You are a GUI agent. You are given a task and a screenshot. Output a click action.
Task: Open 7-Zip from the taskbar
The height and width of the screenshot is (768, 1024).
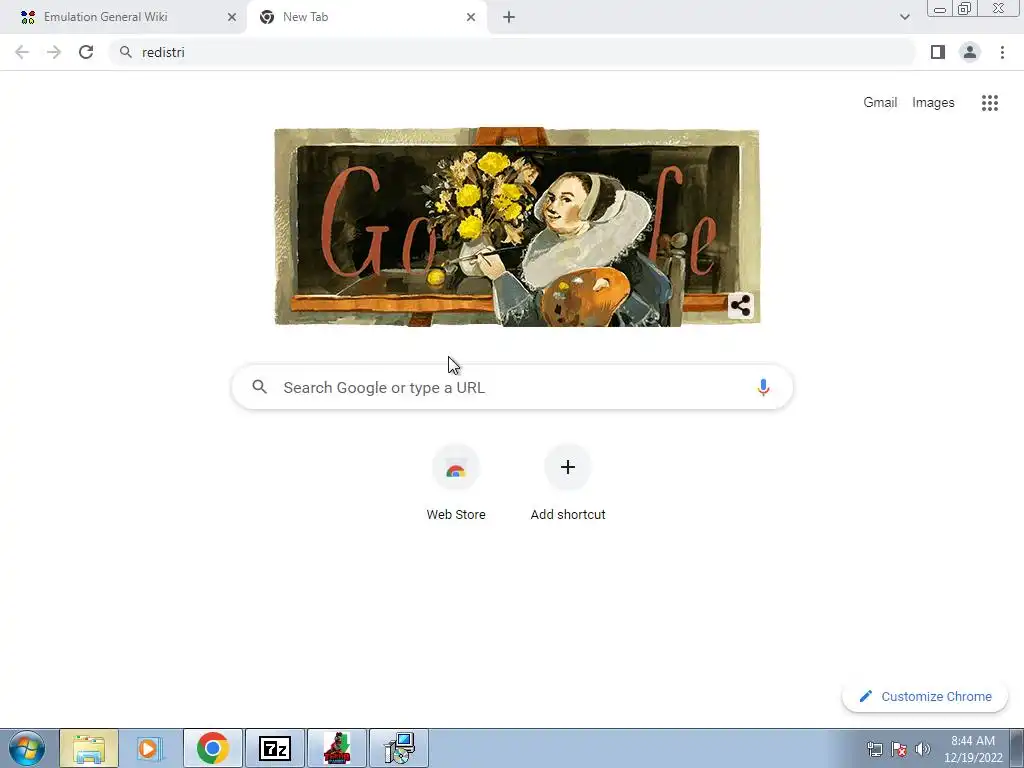[x=274, y=748]
